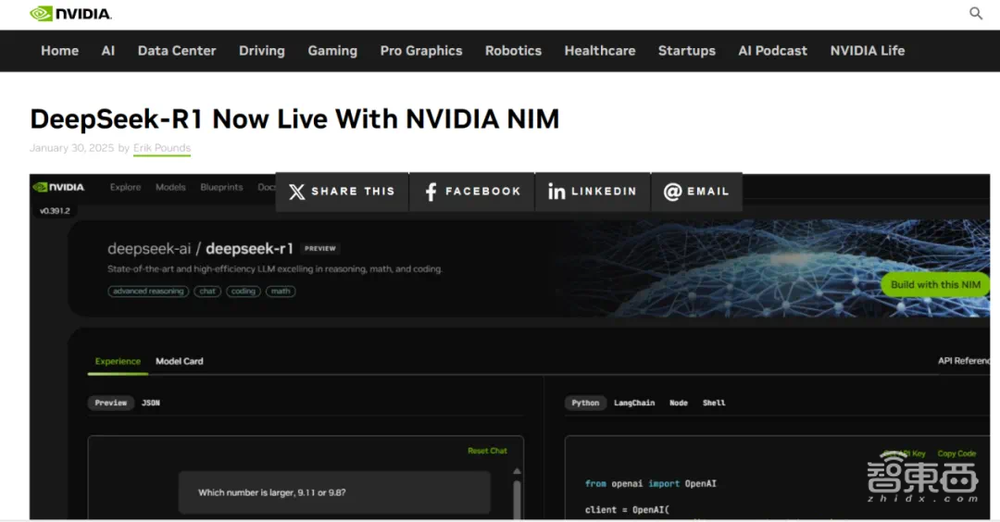Share the article on LinkedIn

[592, 191]
